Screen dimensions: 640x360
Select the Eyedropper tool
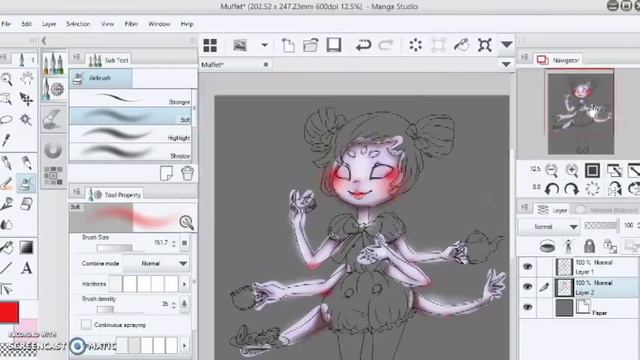[6, 140]
